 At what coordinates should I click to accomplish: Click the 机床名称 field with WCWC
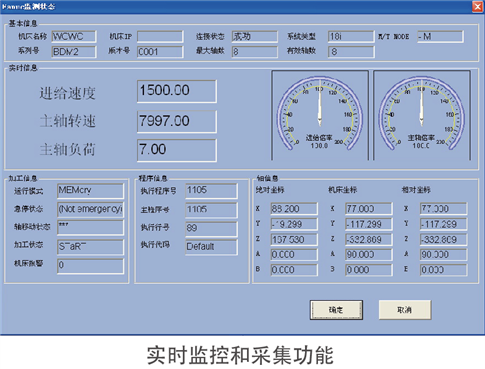click(74, 37)
